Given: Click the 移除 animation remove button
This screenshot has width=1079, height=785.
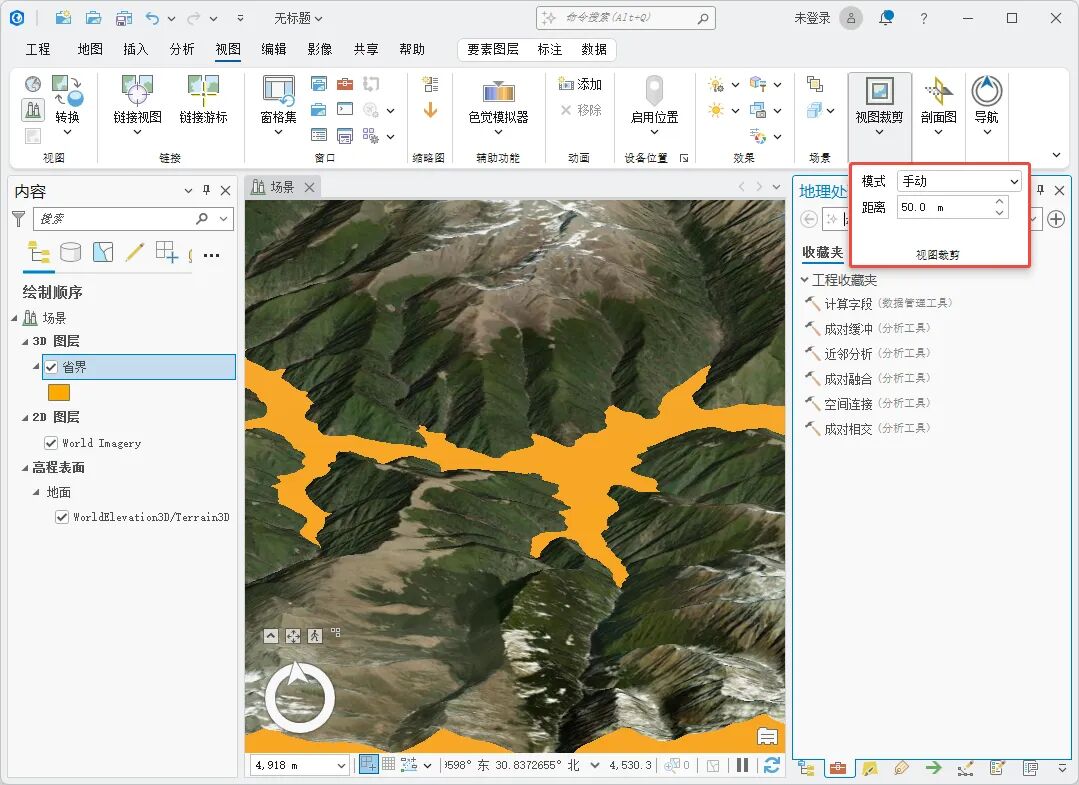Looking at the screenshot, I should 580,110.
